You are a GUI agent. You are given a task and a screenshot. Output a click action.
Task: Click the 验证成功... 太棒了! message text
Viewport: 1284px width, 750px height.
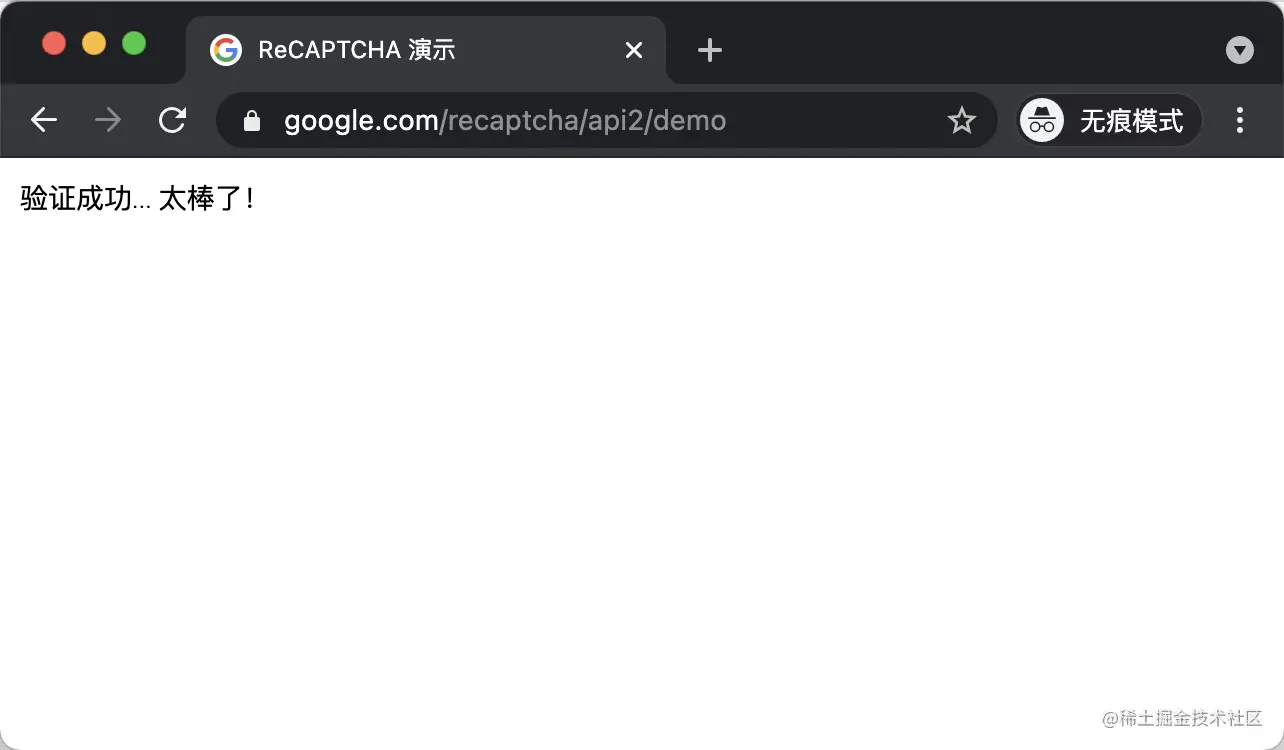pyautogui.click(x=138, y=198)
